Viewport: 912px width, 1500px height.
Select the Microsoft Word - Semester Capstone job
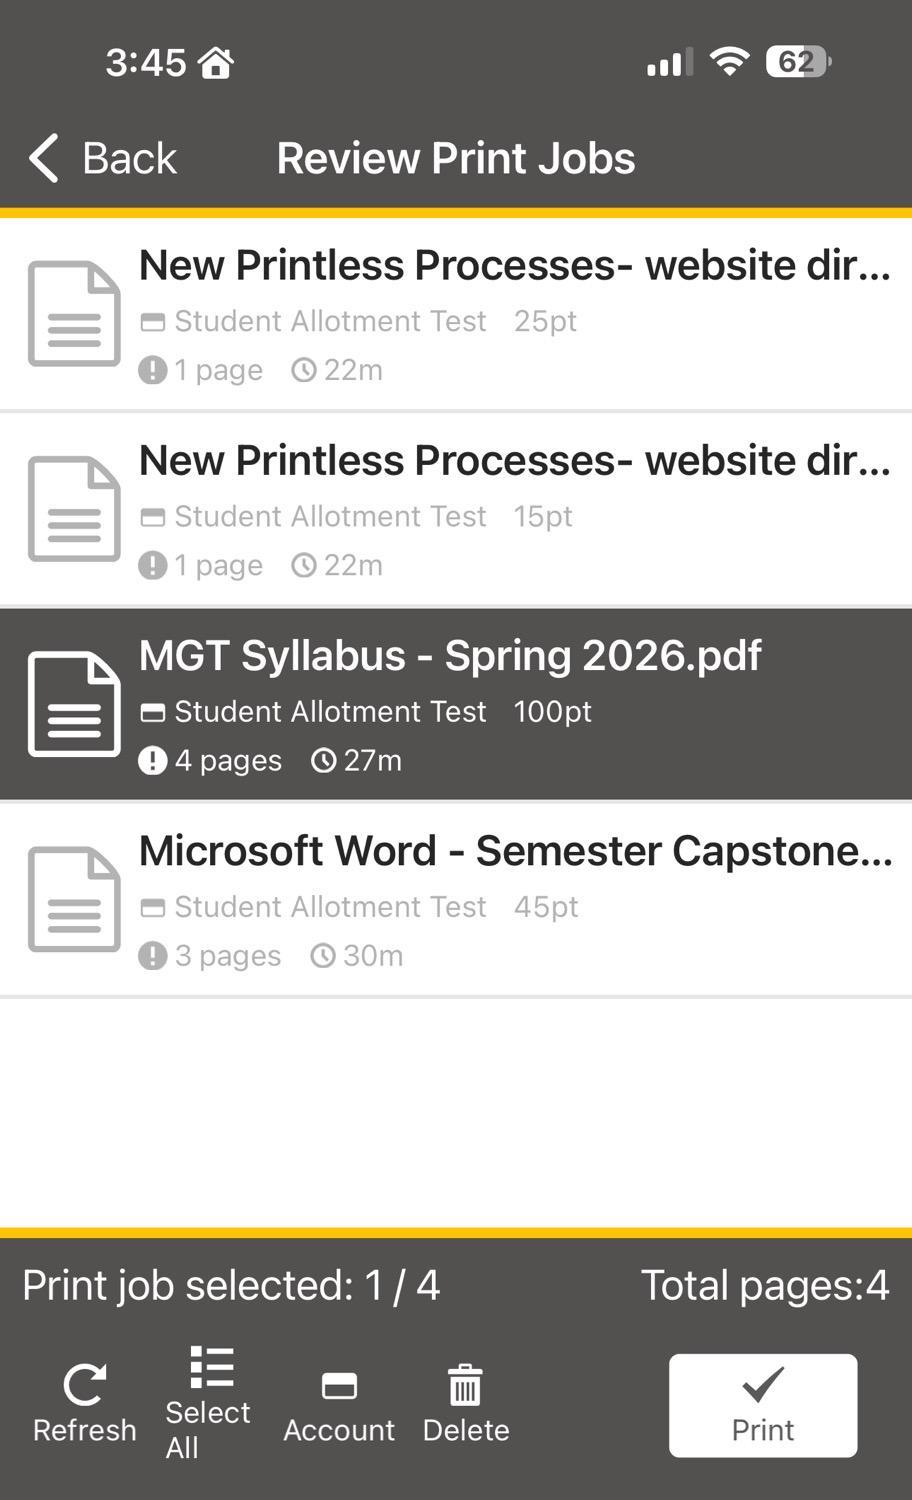(x=456, y=898)
